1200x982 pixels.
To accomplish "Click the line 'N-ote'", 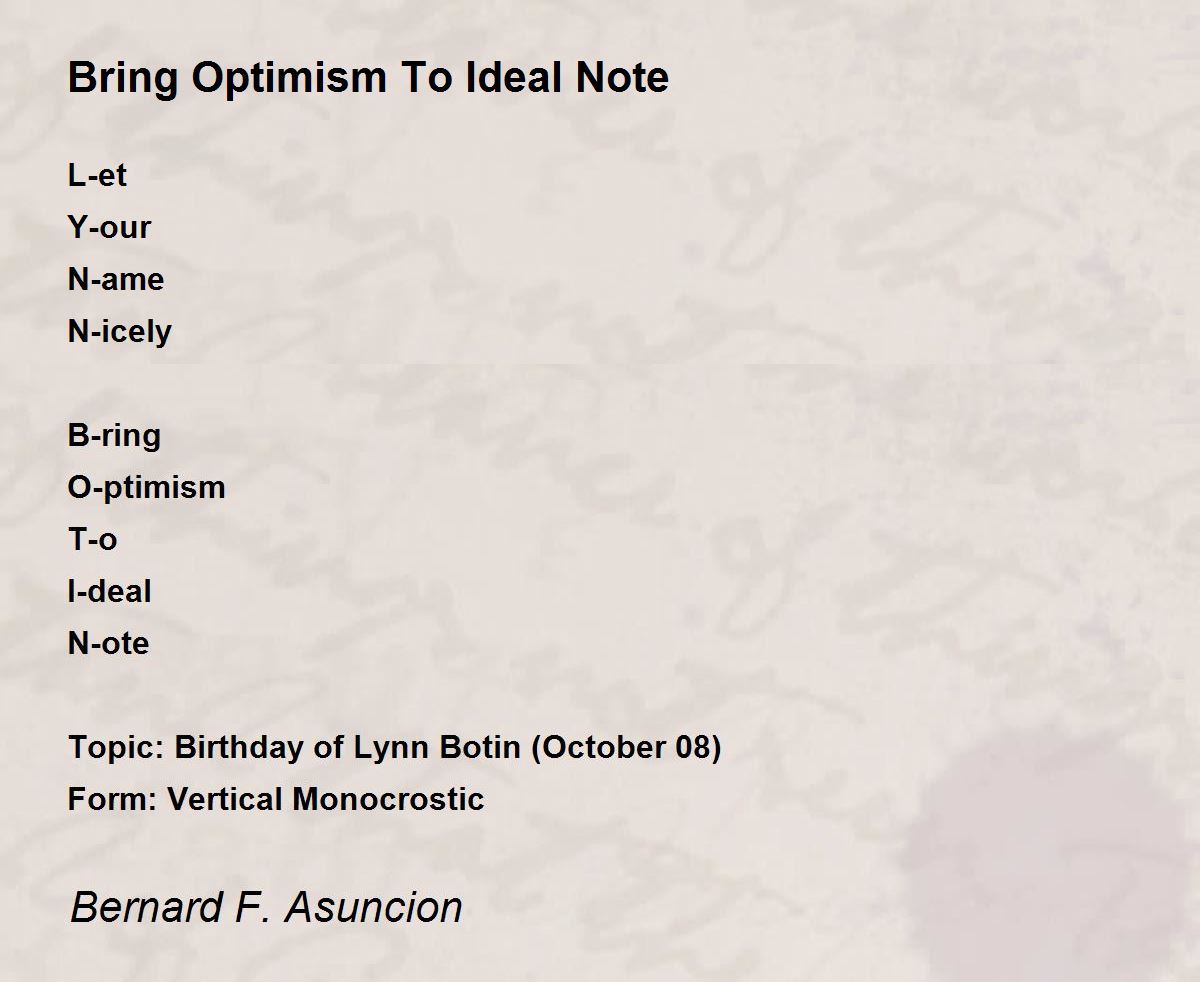I will (x=108, y=643).
